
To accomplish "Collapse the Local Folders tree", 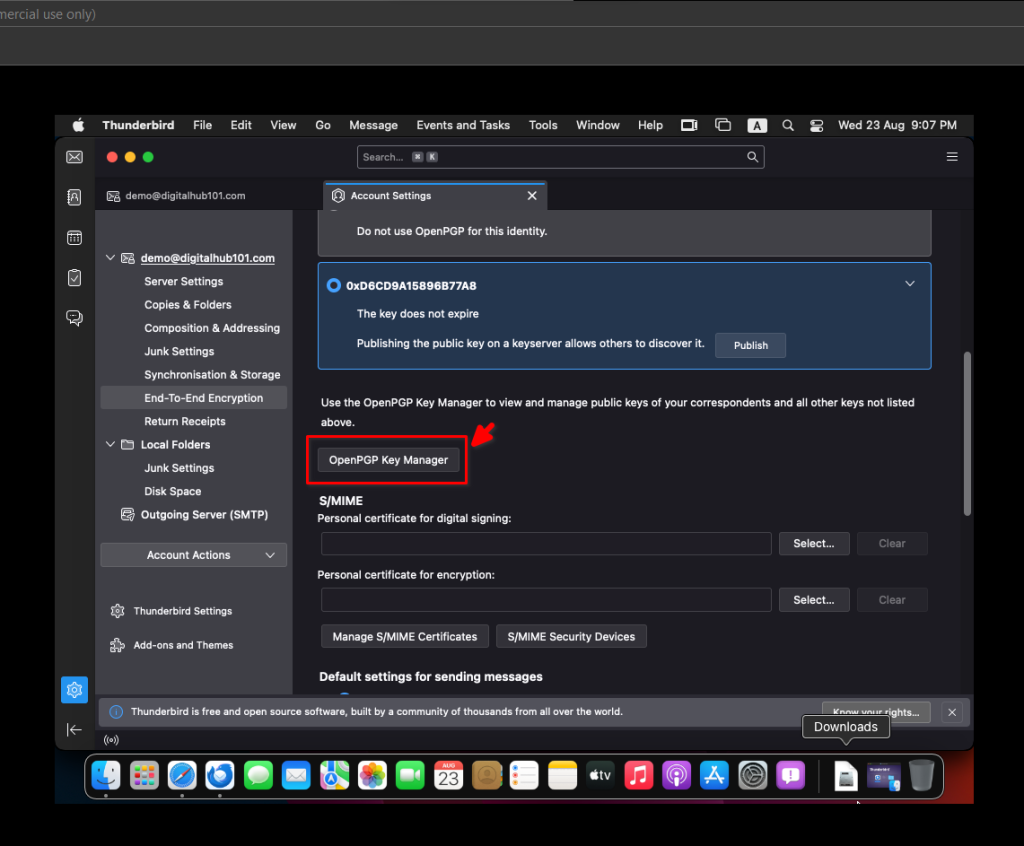I will [x=110, y=444].
